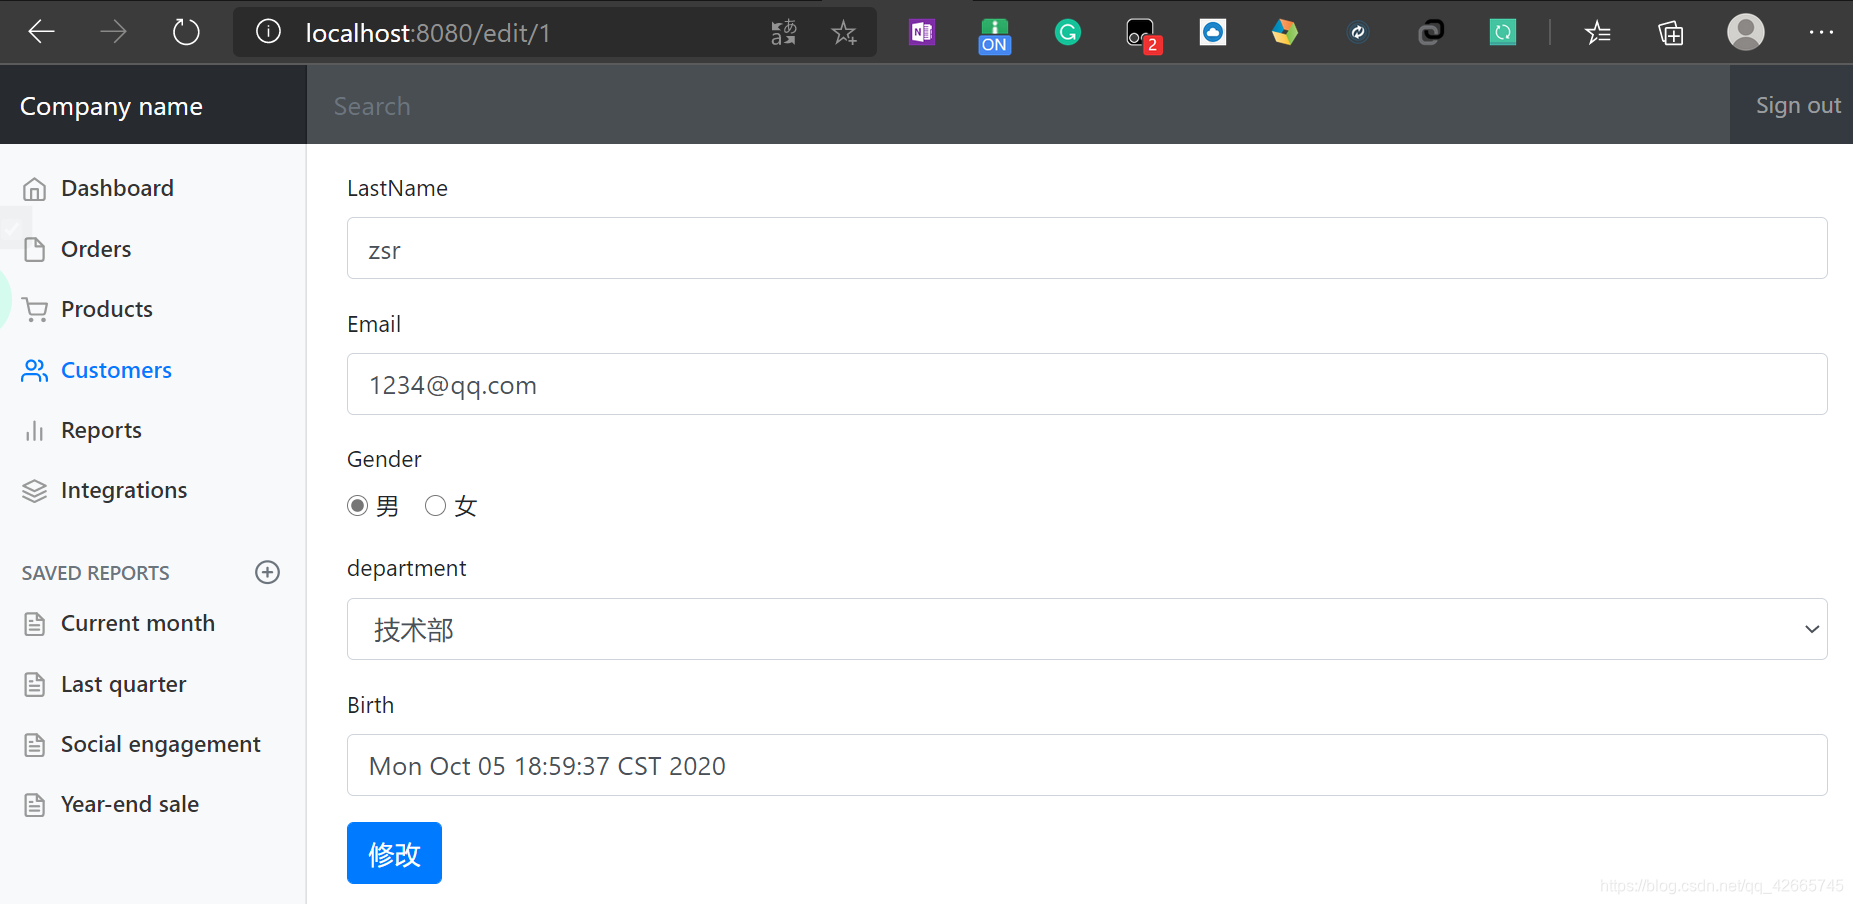Click the Last quarter document icon
Screen dimensions: 1853x904
[x=35, y=684]
